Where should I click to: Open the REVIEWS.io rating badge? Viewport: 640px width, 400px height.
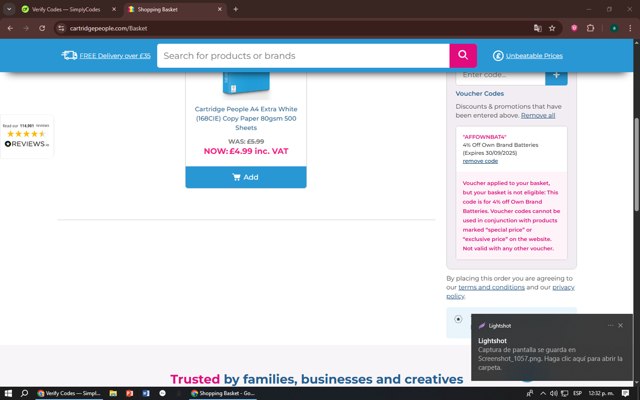click(27, 136)
